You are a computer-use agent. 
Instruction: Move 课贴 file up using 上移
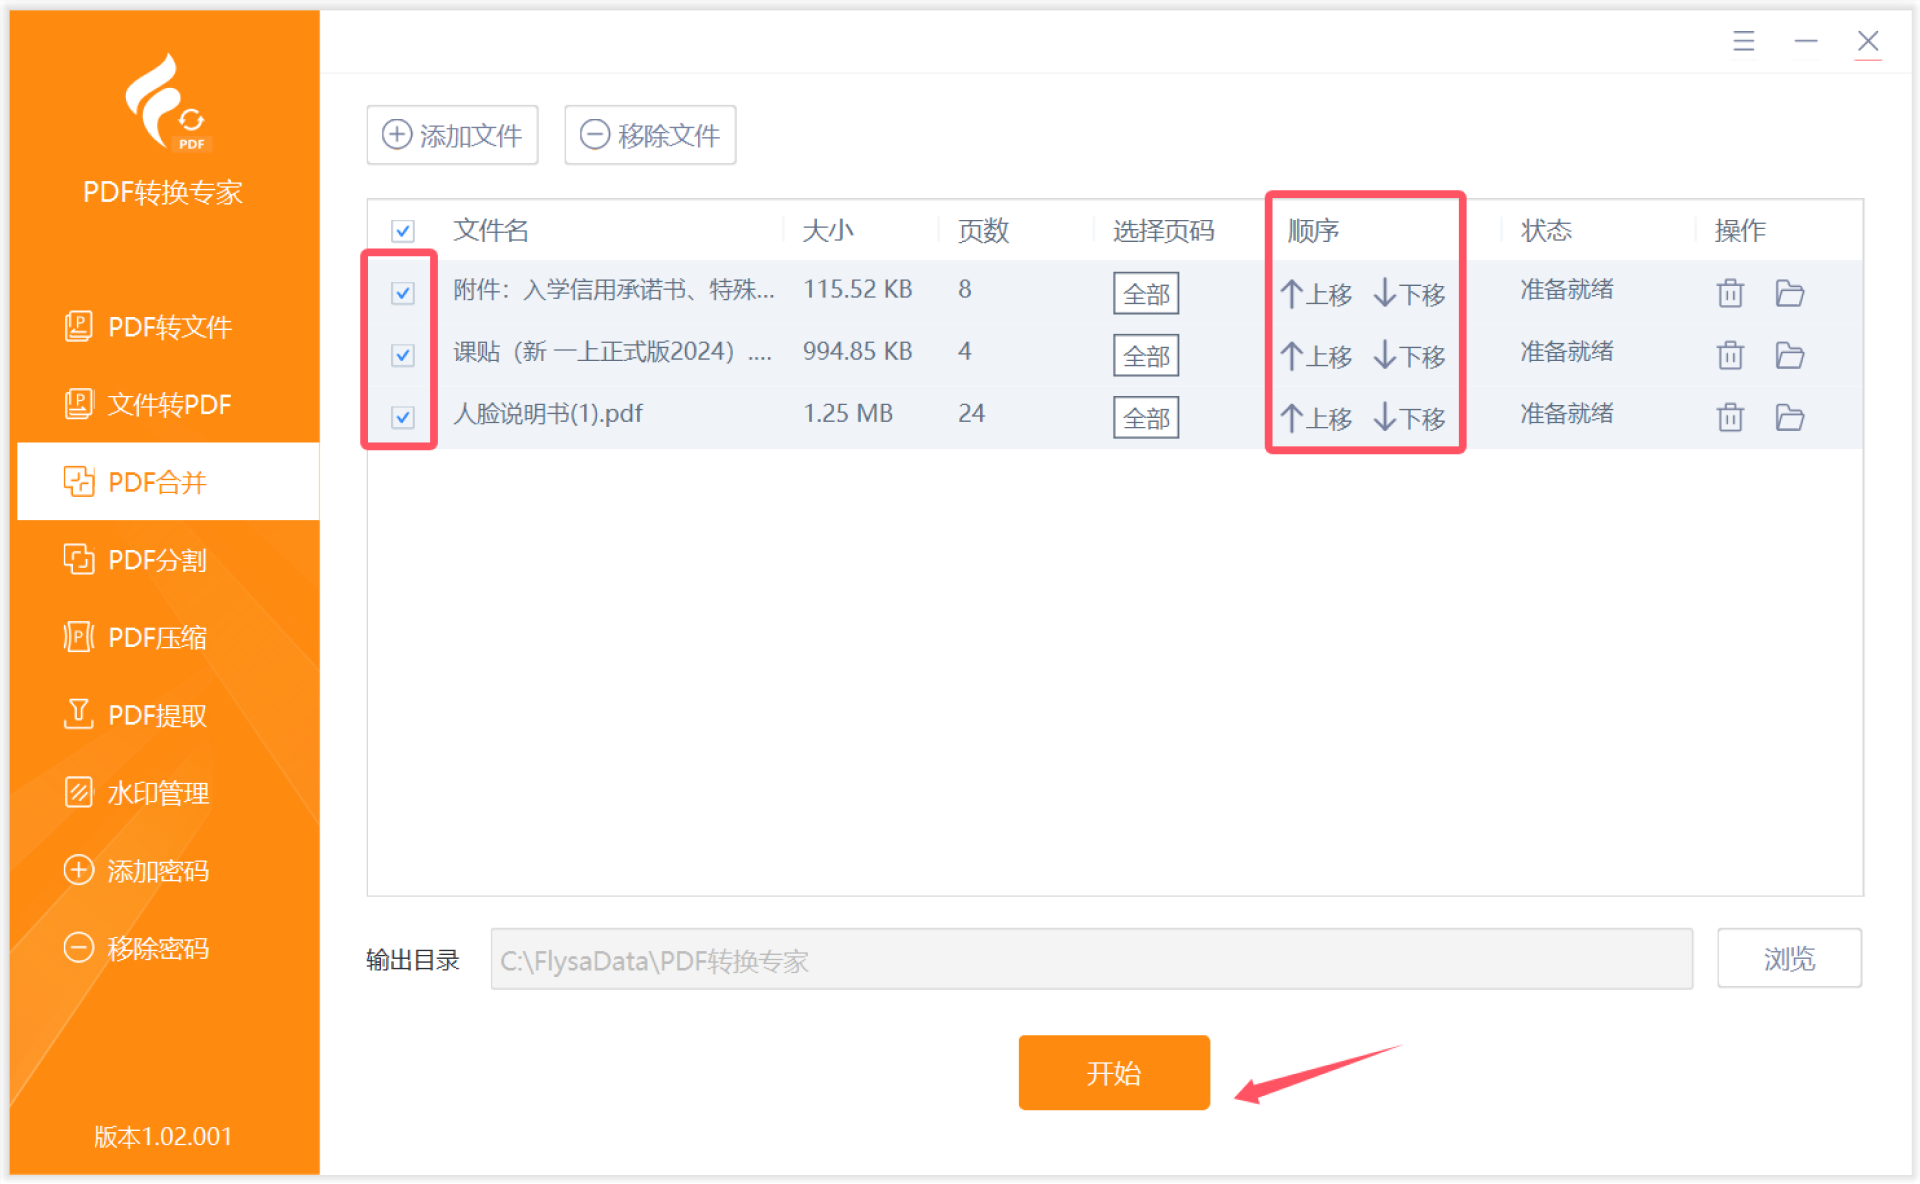pyautogui.click(x=1316, y=356)
